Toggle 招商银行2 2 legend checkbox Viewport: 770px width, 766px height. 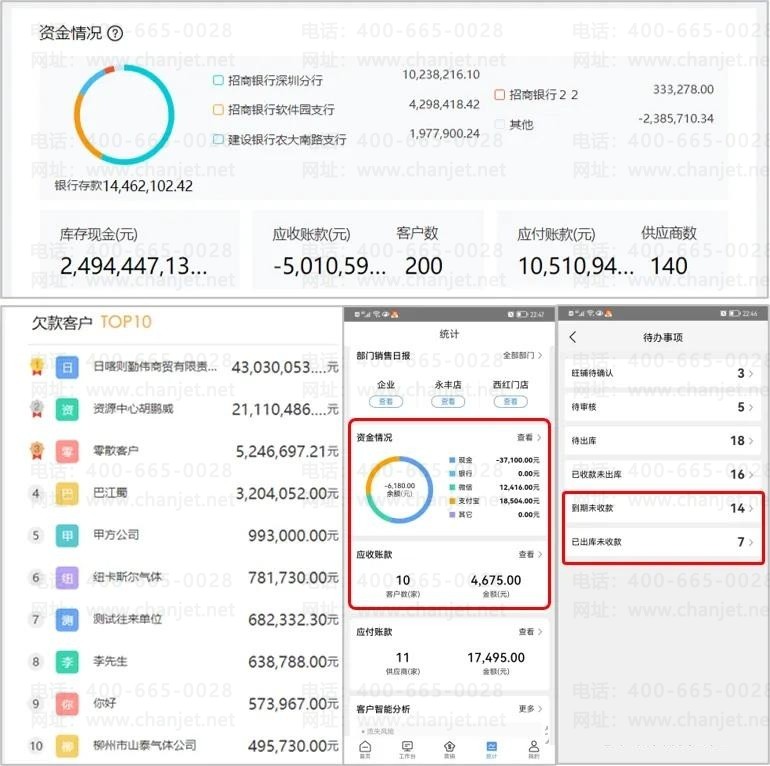coord(499,94)
